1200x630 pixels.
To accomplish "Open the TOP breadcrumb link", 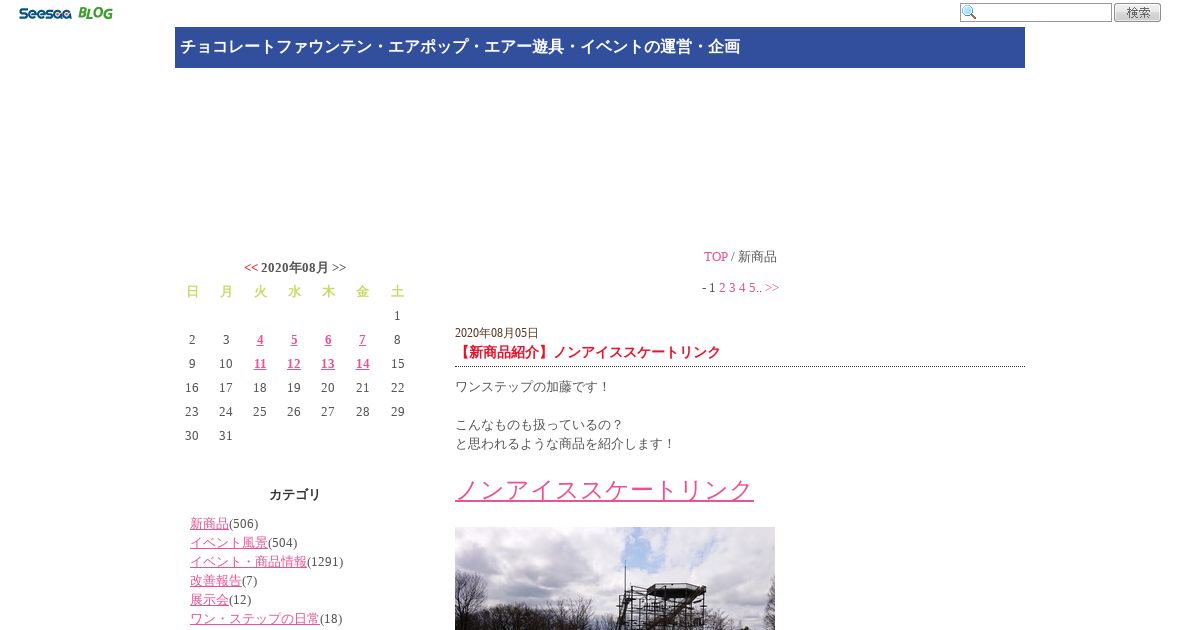I will [716, 257].
